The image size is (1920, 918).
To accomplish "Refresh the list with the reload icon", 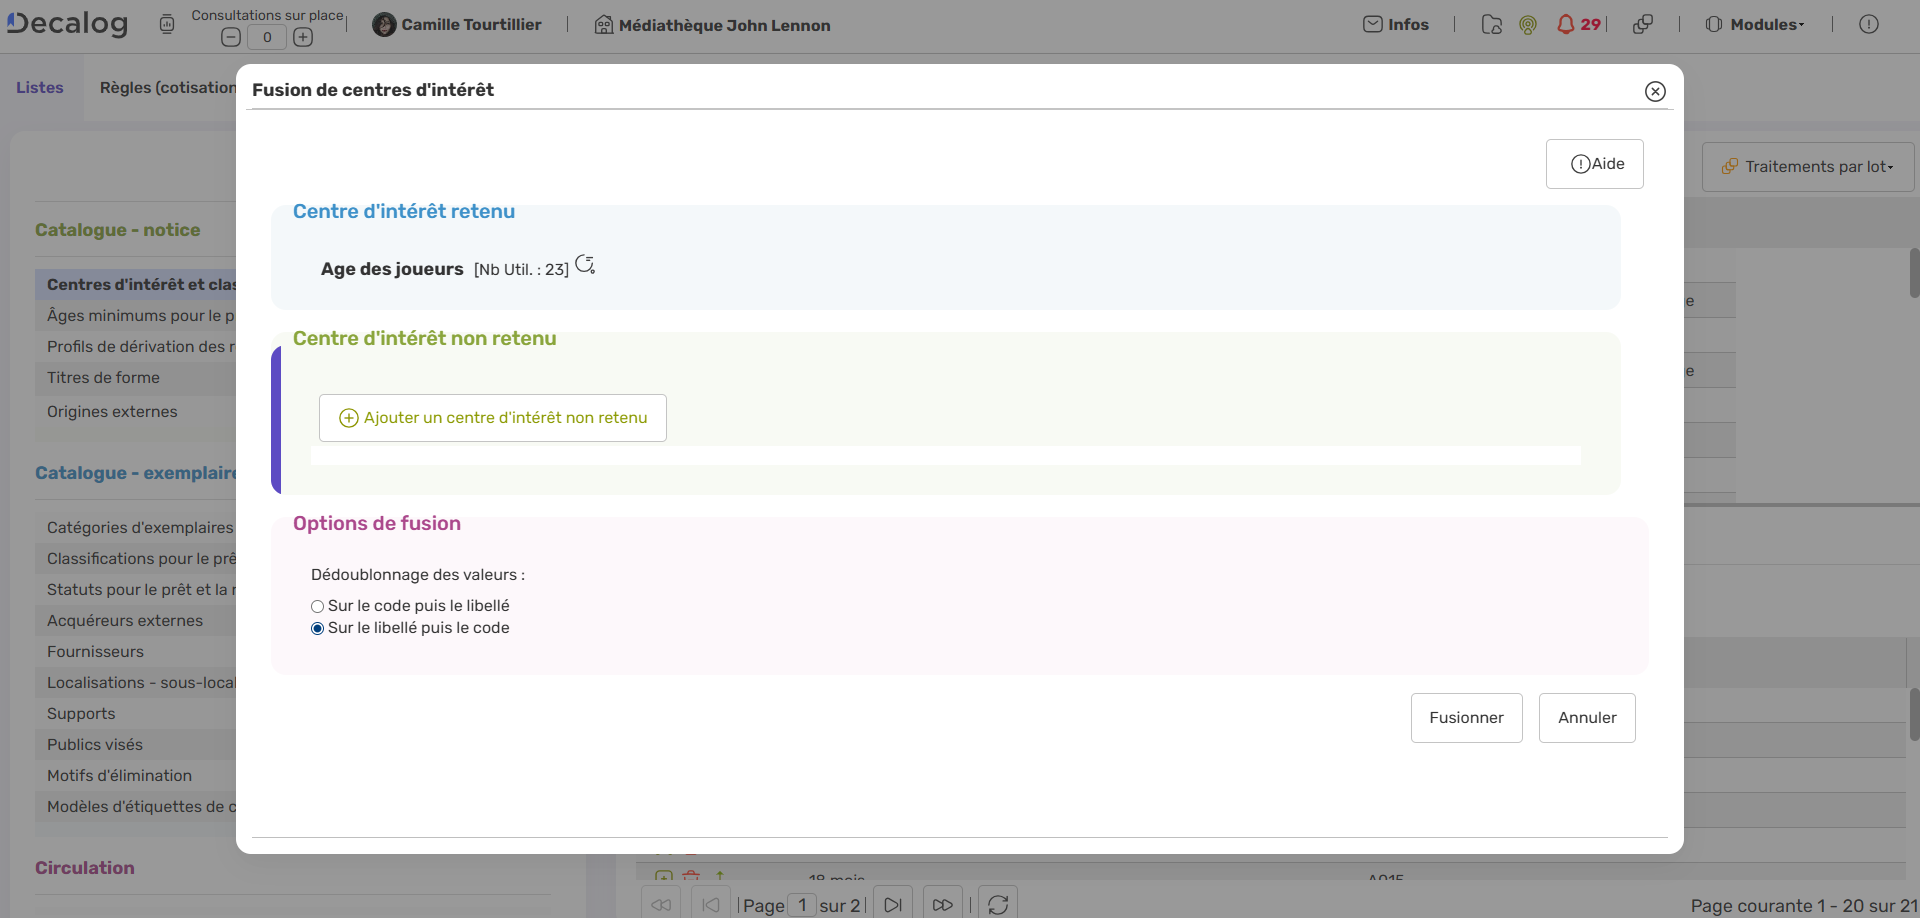I will tap(997, 903).
